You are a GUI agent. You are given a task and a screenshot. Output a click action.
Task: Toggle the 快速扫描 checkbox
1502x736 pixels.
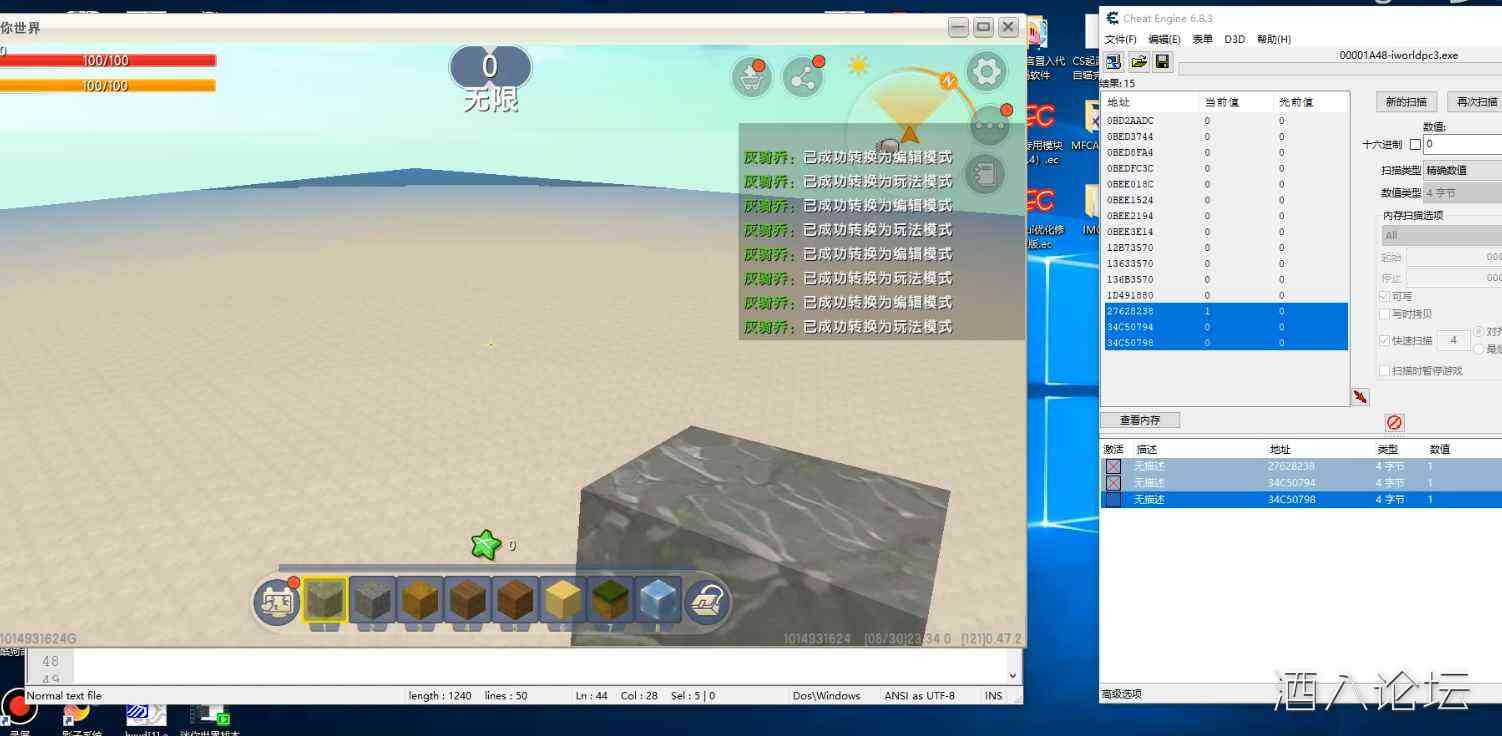point(1384,341)
